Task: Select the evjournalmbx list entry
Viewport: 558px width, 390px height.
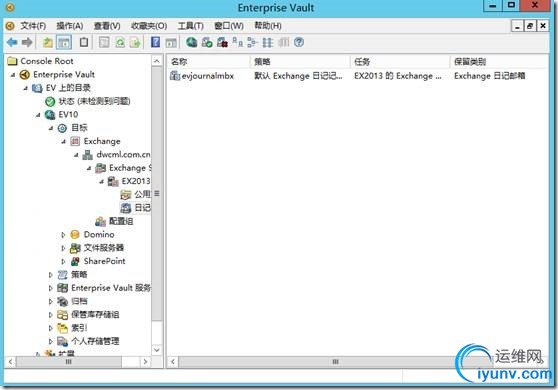Action: pos(207,76)
